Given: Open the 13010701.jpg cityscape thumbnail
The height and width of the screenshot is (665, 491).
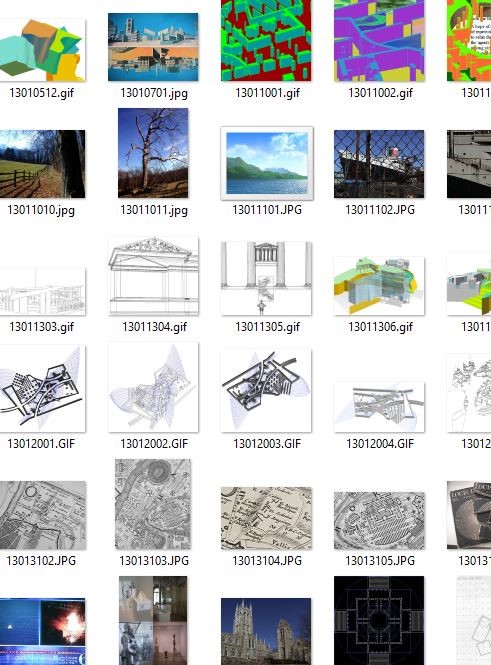Looking at the screenshot, I should (x=153, y=47).
